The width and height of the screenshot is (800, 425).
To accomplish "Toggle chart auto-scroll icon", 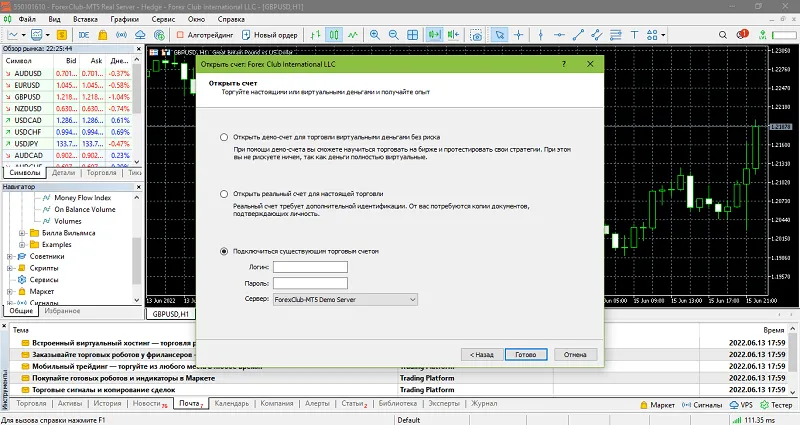I will click(x=434, y=35).
